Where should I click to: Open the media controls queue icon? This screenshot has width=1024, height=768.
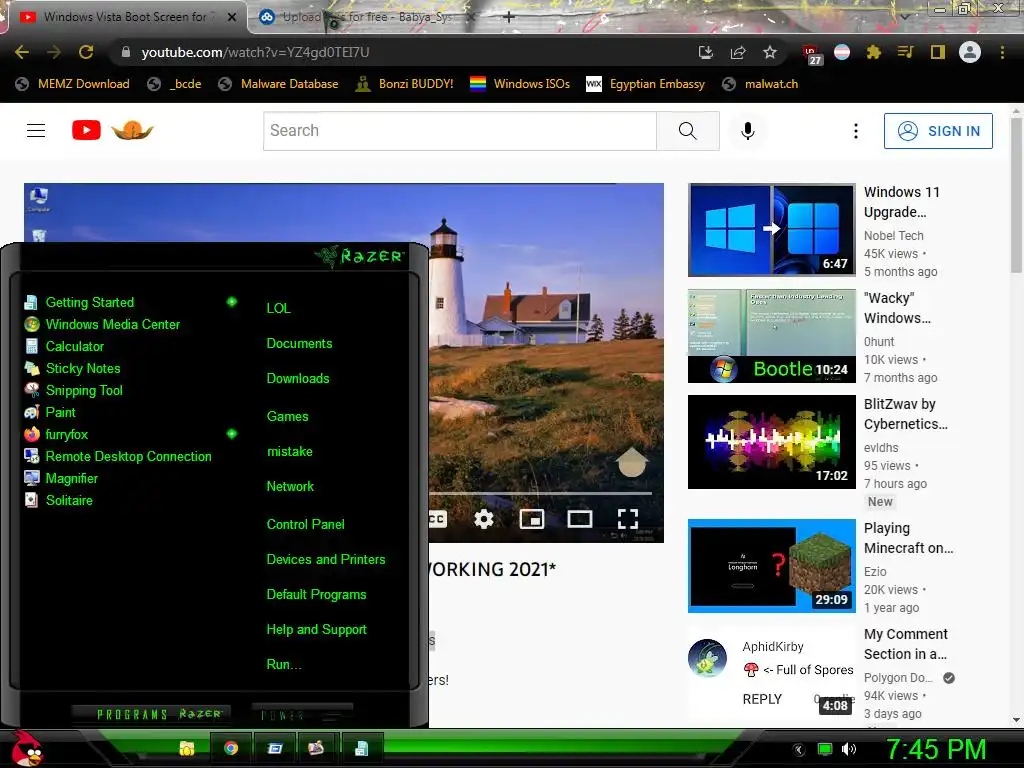click(906, 52)
